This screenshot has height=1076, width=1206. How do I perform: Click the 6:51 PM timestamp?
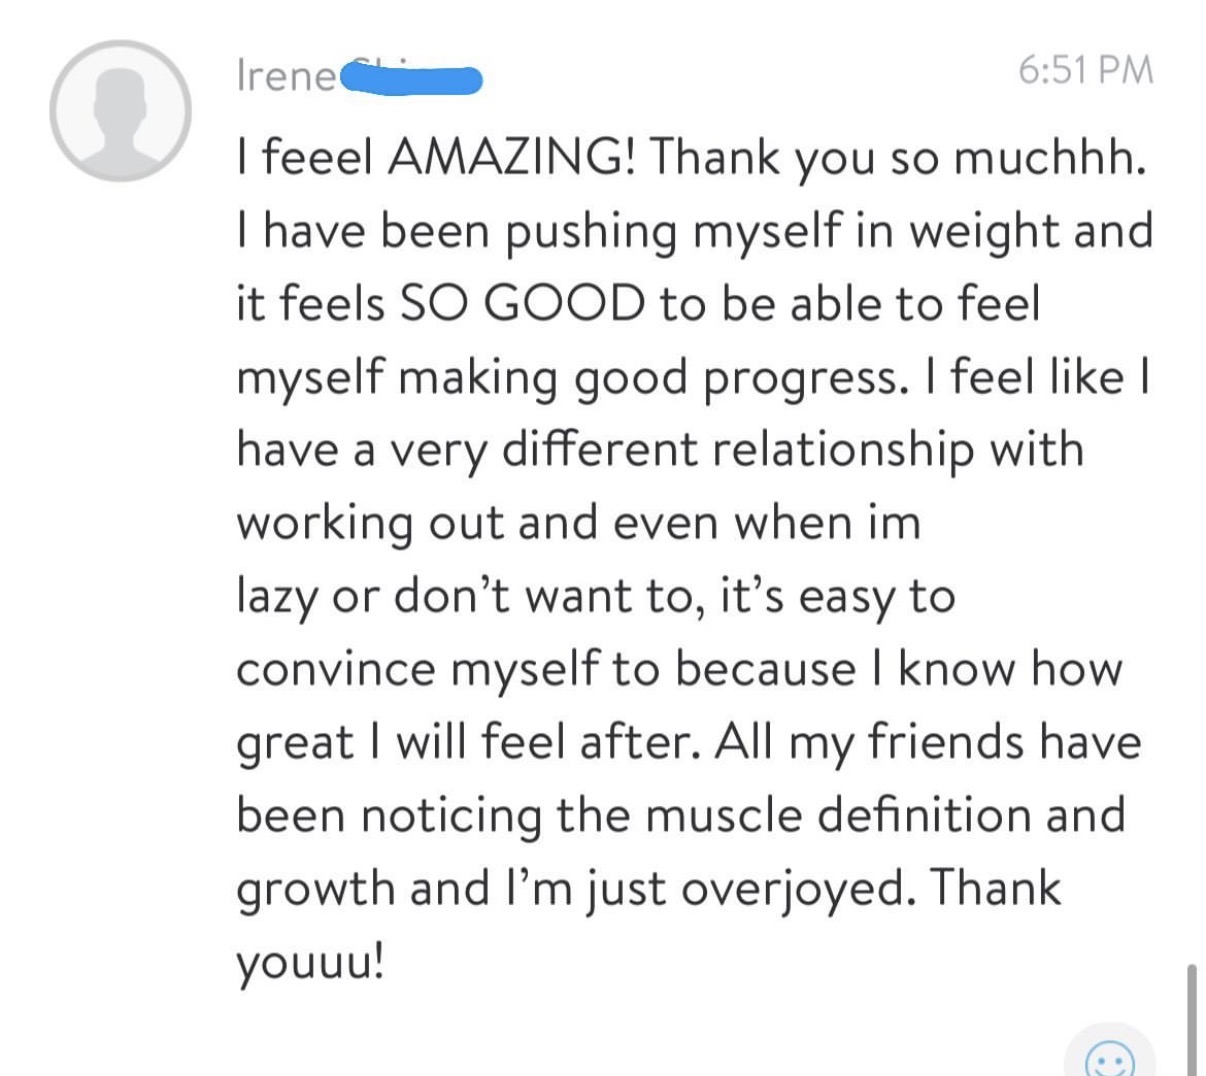[x=1085, y=70]
